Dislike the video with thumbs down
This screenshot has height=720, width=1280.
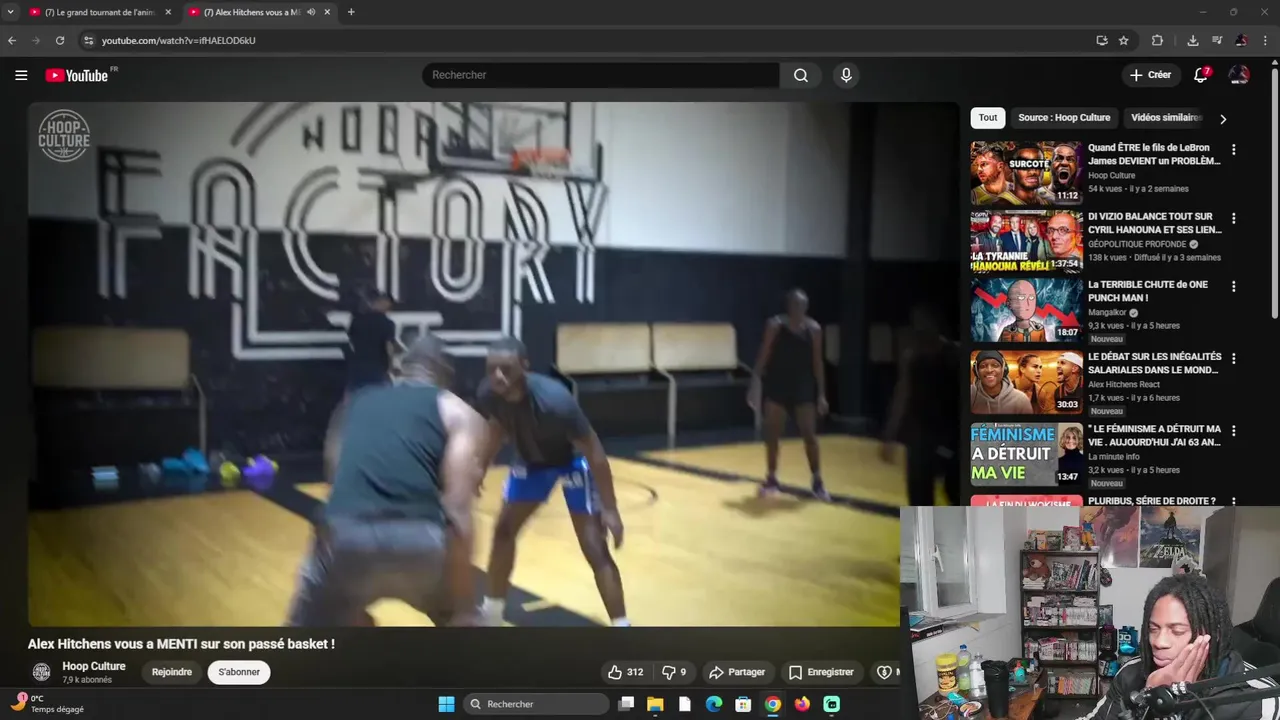click(675, 672)
